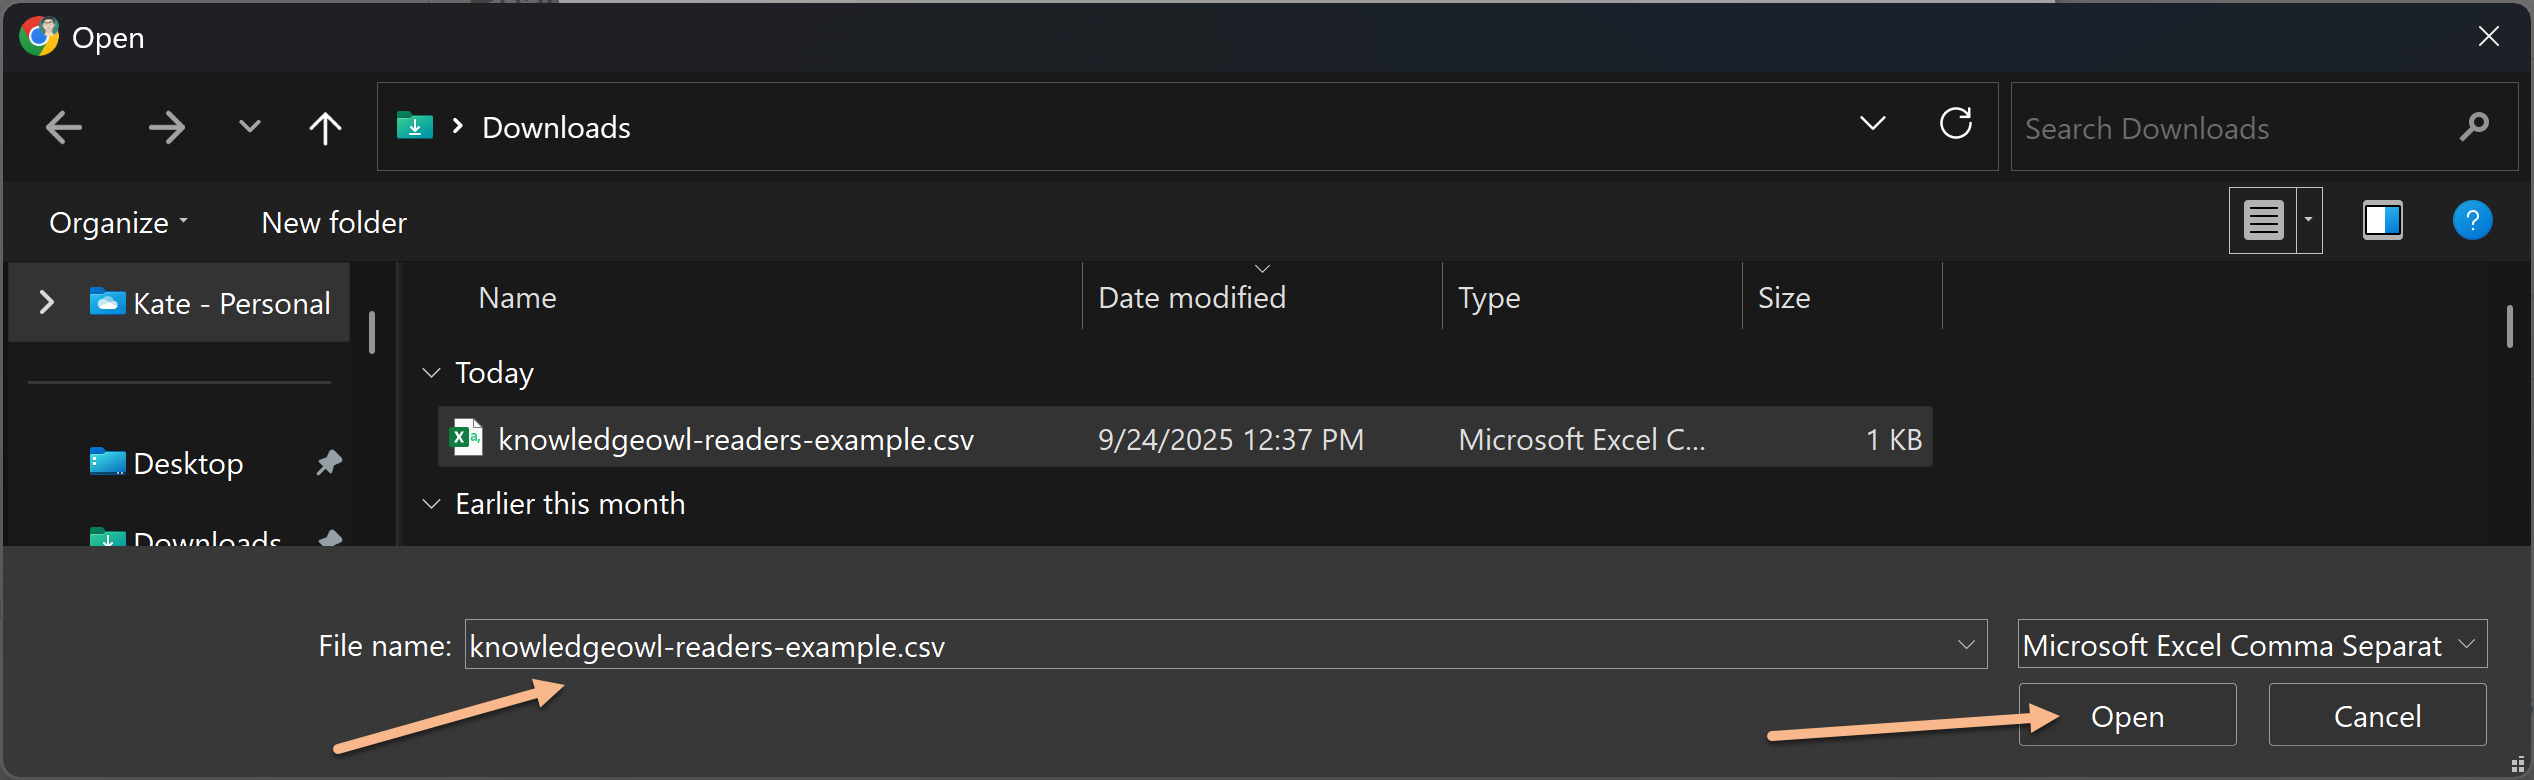Select knowledgeowl-readers-example.csv in the file list
2534x780 pixels.
pyautogui.click(x=735, y=439)
